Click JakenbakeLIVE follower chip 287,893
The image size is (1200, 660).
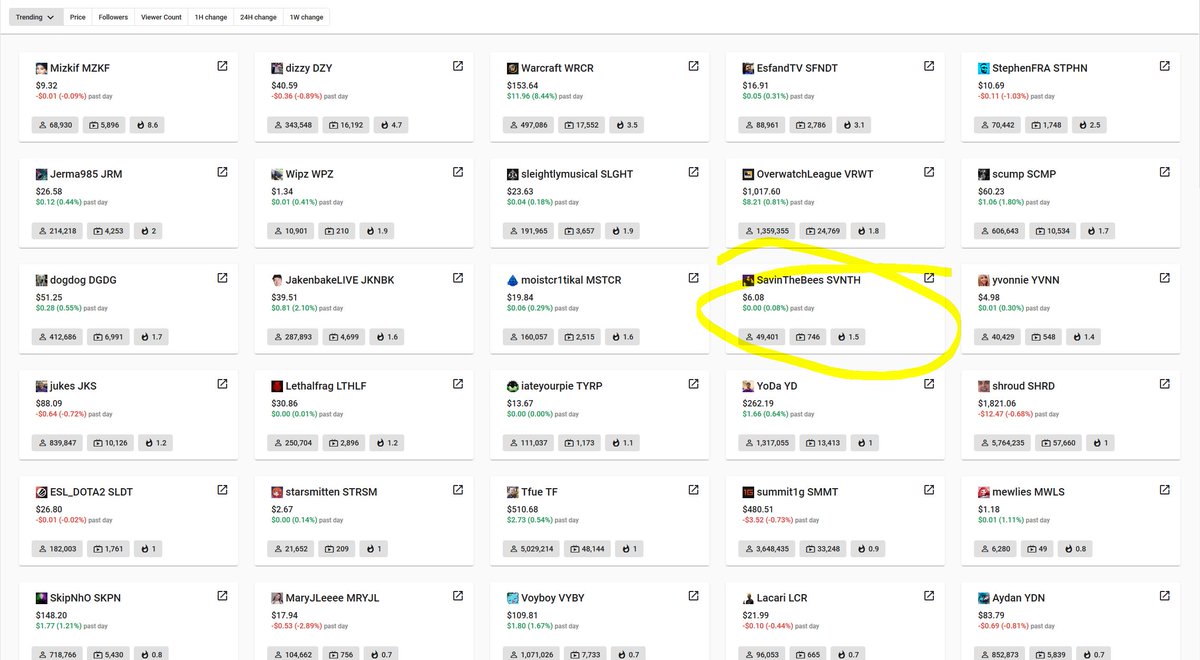tap(293, 337)
